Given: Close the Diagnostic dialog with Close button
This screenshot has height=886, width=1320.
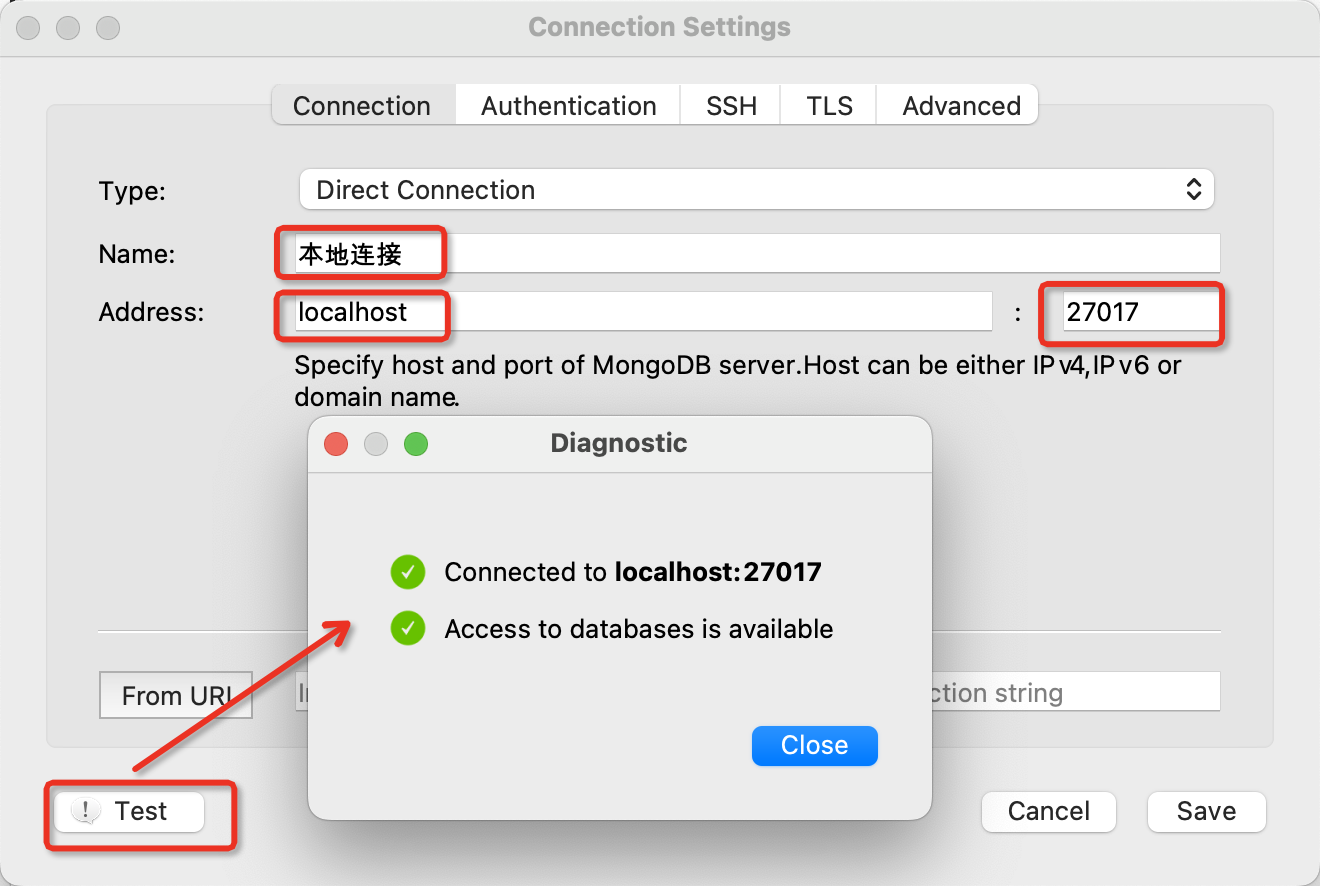Looking at the screenshot, I should point(815,745).
